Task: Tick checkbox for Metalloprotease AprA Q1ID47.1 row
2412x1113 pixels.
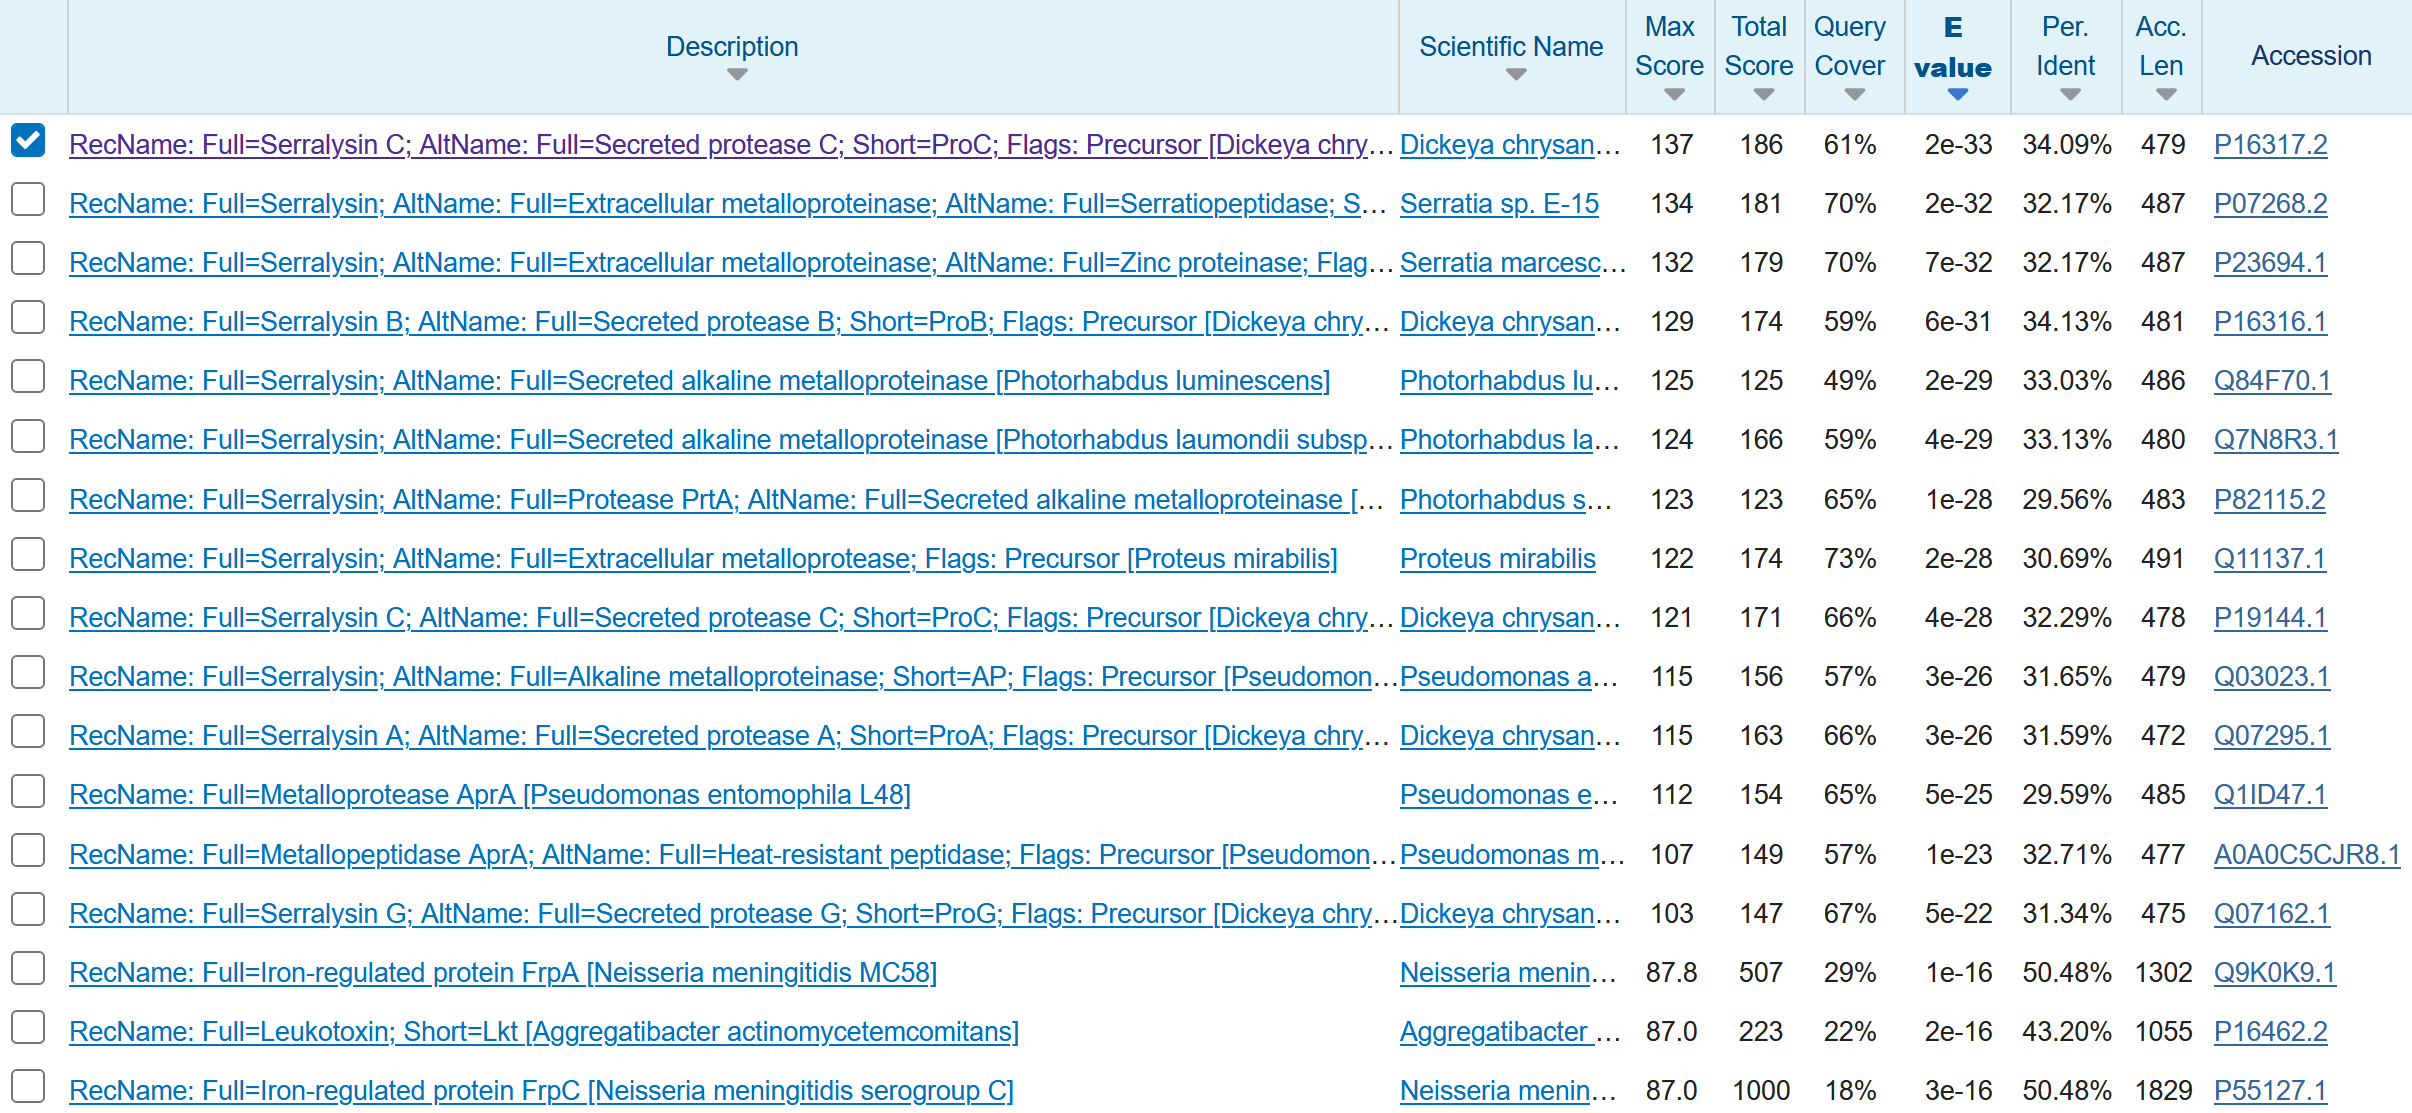Action: click(28, 791)
